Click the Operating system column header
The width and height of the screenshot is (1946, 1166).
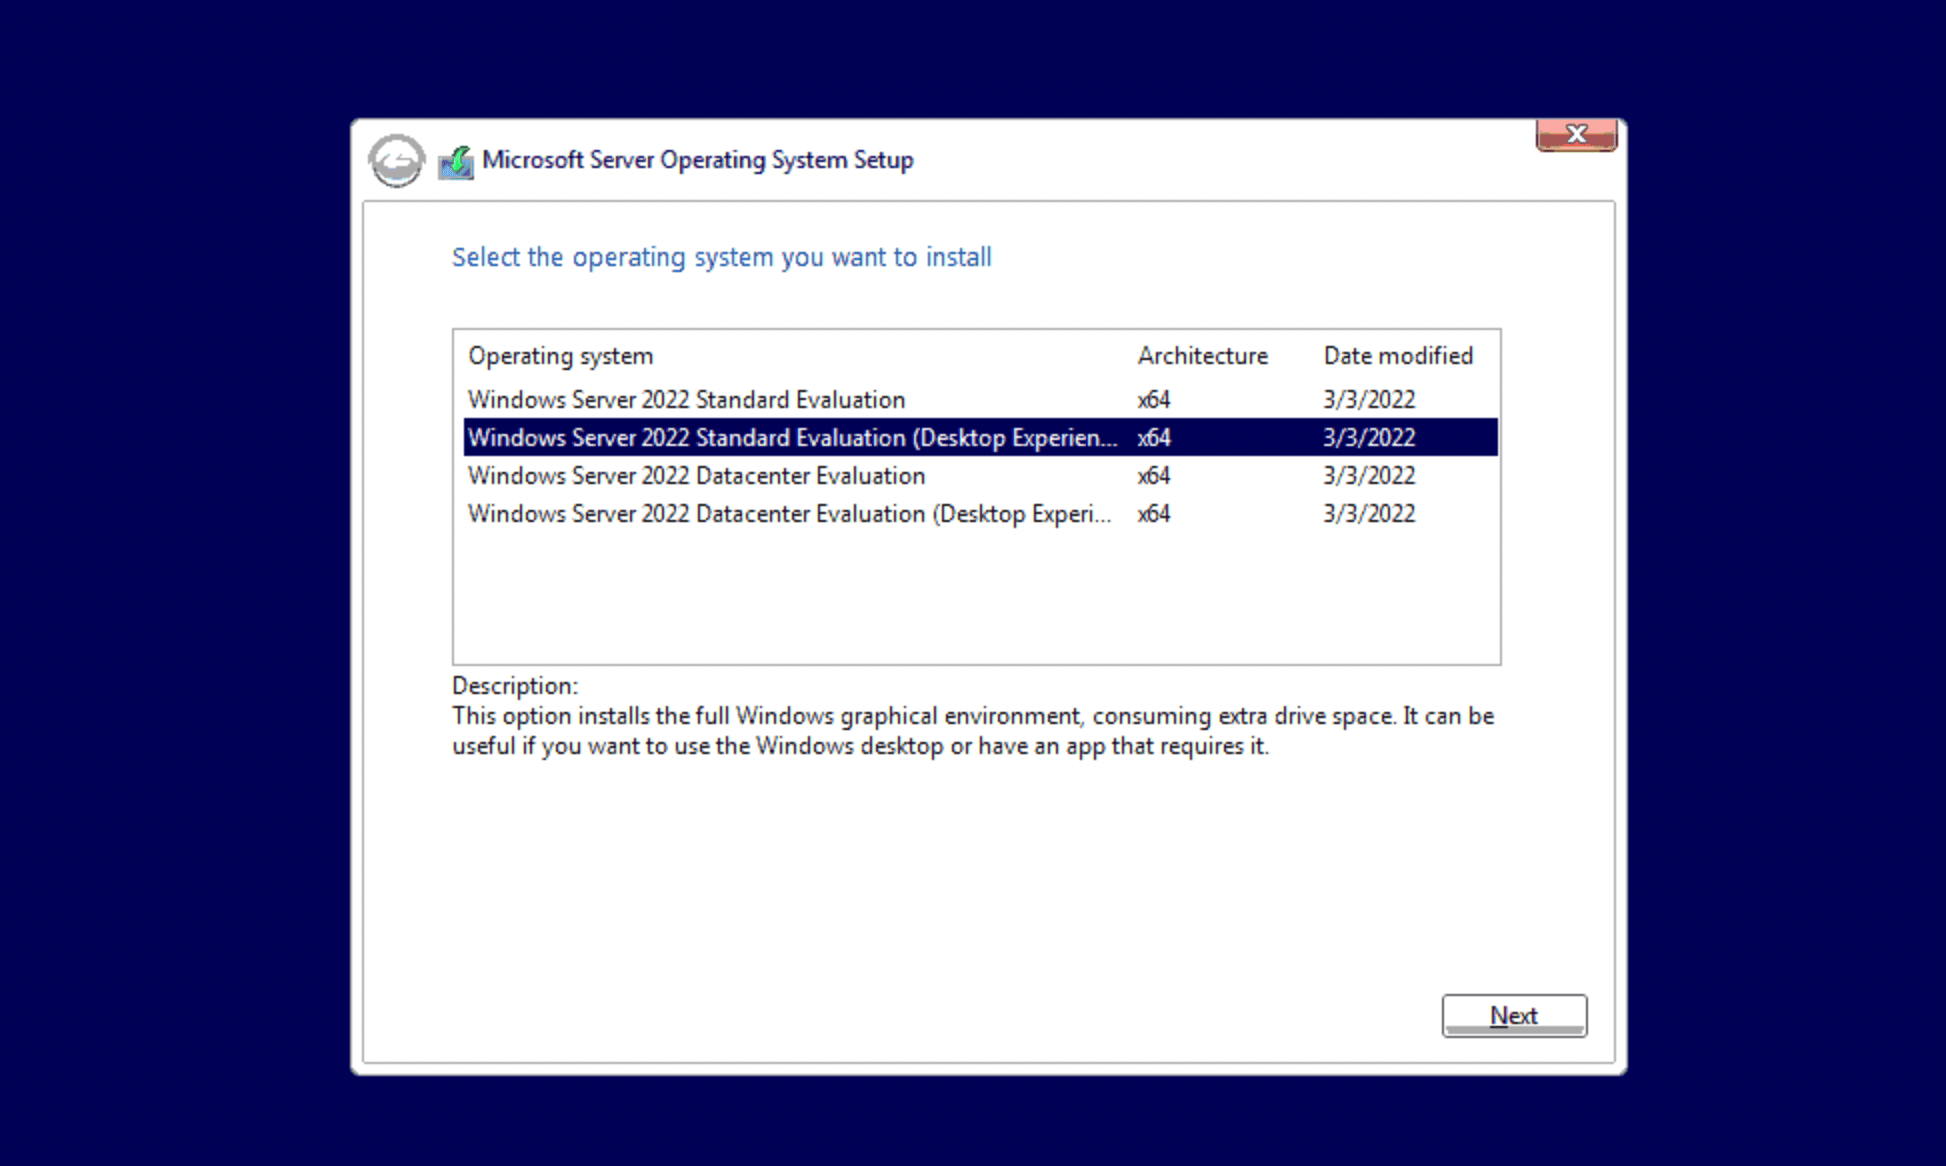tap(560, 356)
